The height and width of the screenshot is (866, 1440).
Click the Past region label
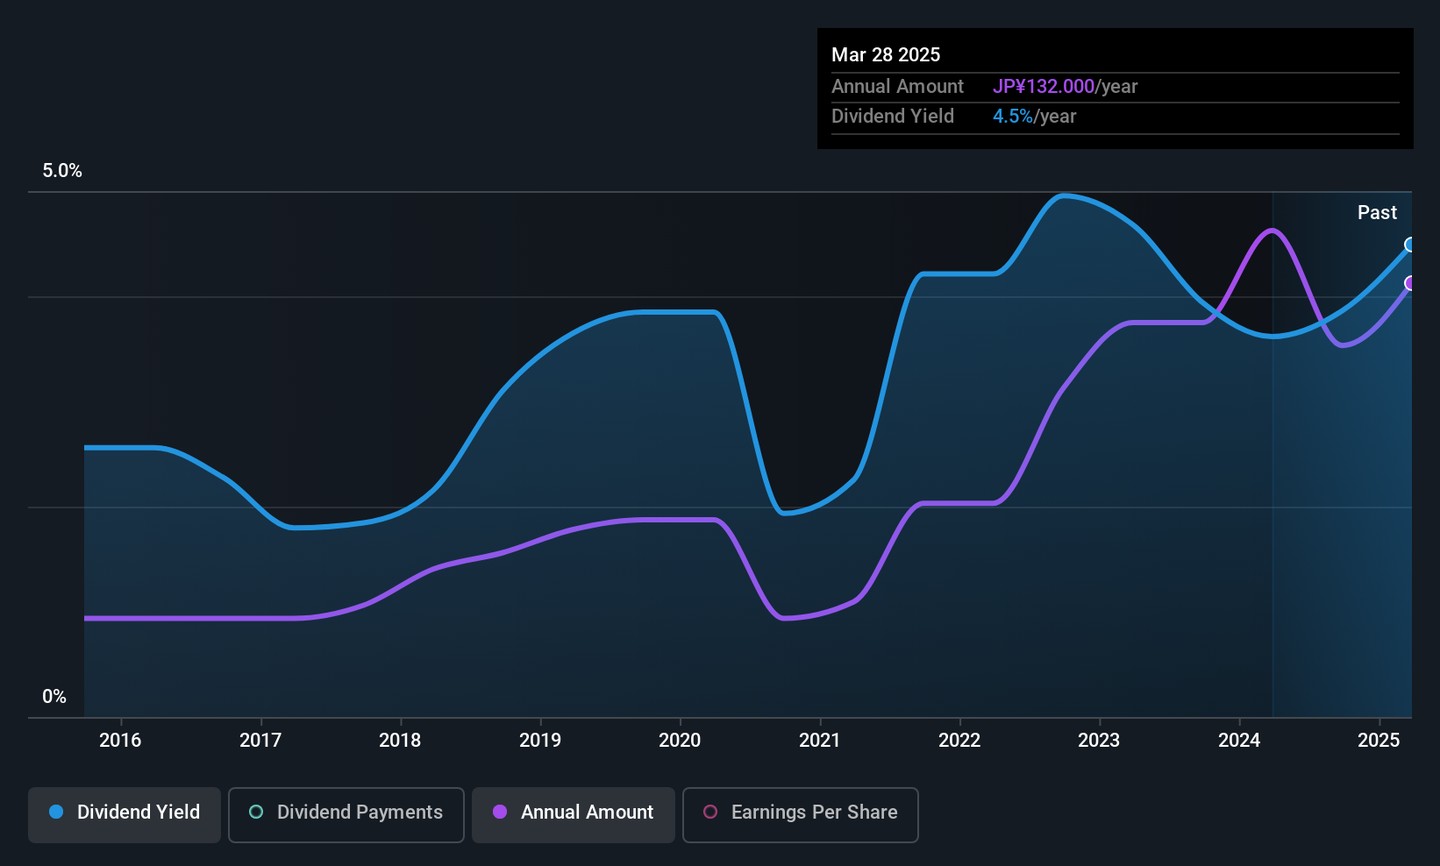coord(1377,213)
